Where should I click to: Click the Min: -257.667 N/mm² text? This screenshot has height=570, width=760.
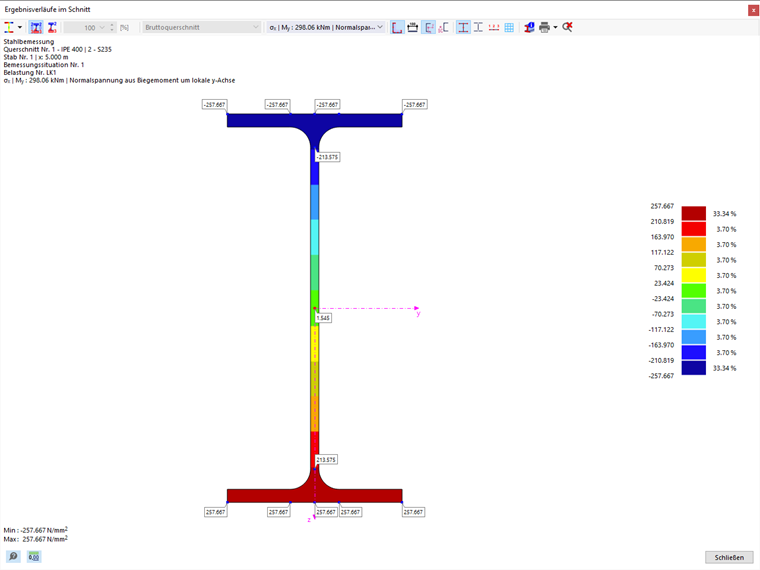(x=35, y=530)
